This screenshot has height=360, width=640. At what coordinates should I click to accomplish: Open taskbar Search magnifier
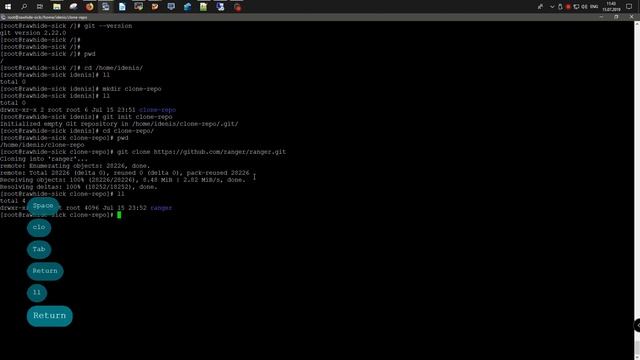click(24, 7)
